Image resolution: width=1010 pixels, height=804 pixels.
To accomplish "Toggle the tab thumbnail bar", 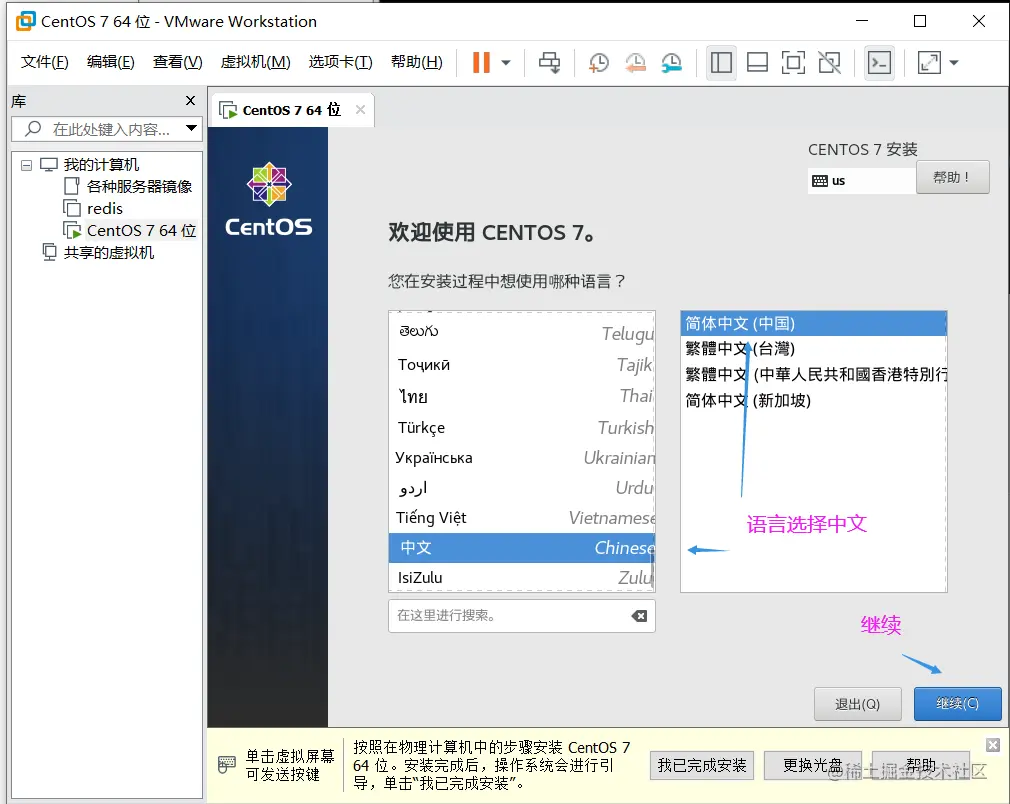I will pyautogui.click(x=757, y=62).
